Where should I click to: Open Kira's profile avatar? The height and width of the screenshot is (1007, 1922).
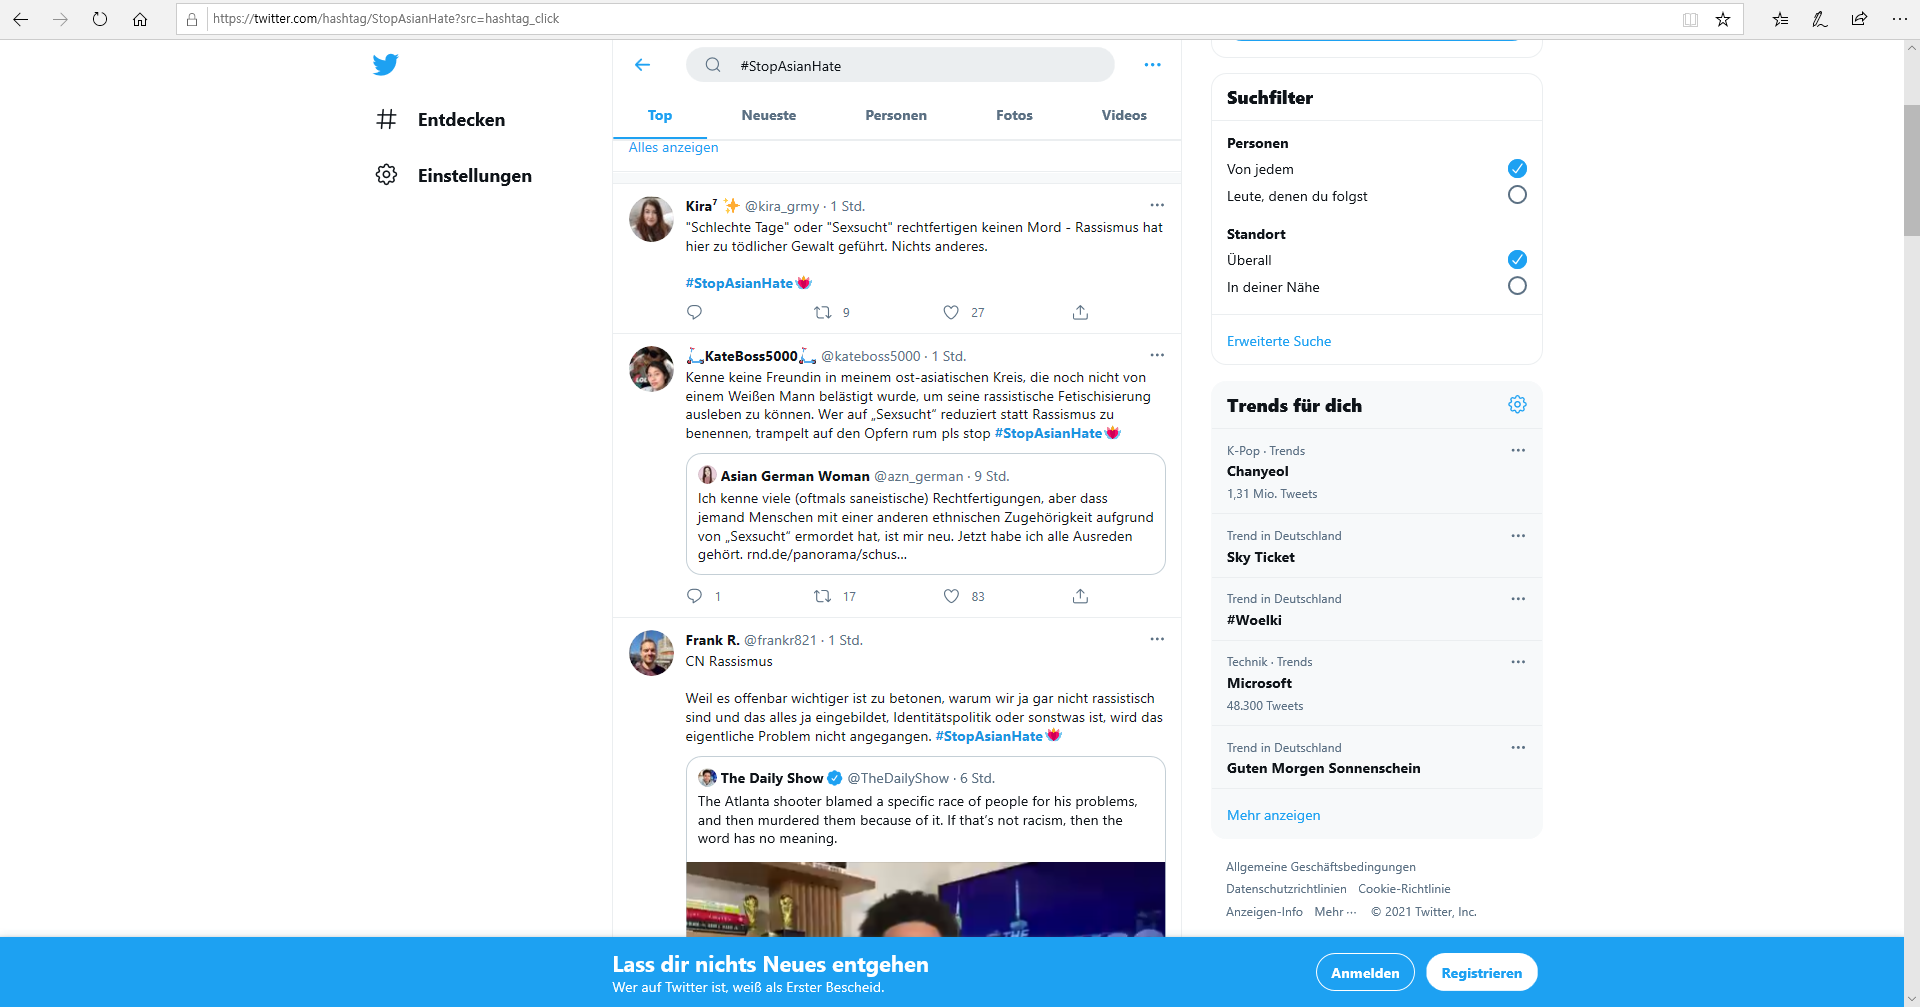(x=651, y=219)
